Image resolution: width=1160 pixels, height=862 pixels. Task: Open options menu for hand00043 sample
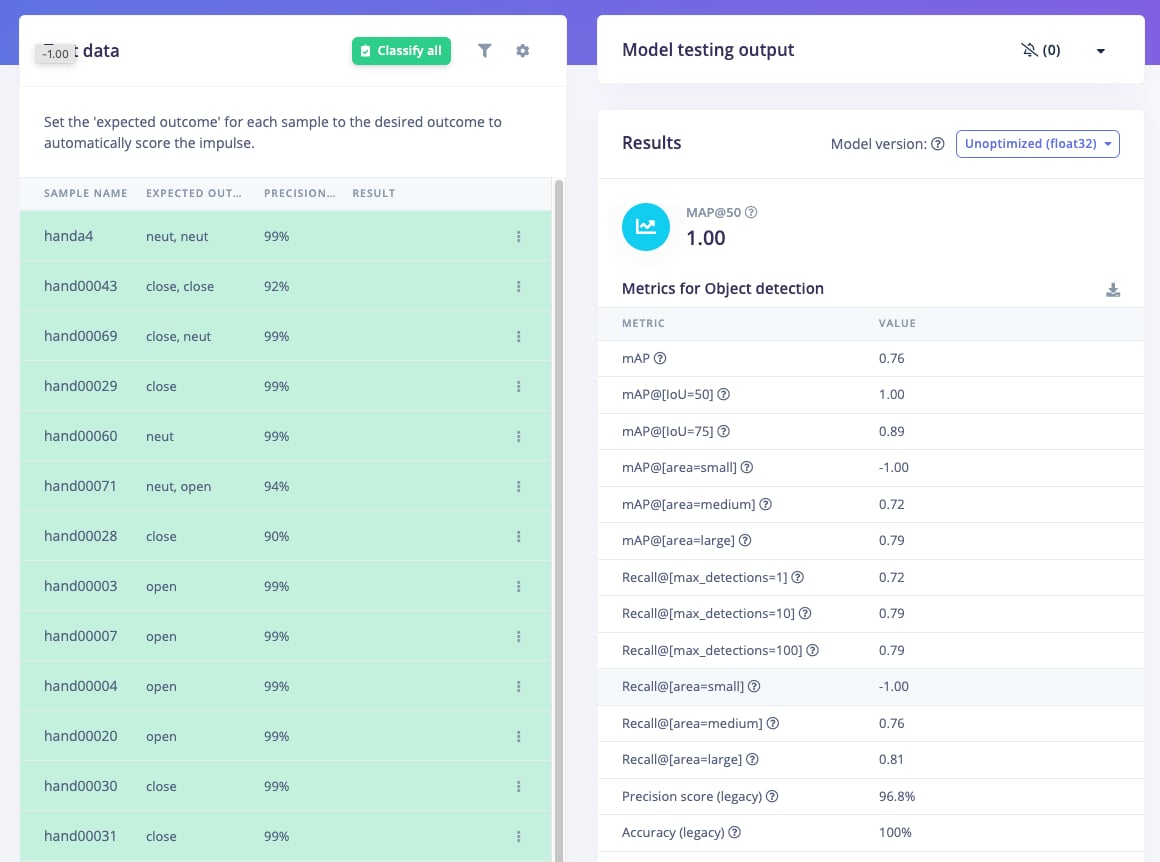(x=519, y=286)
